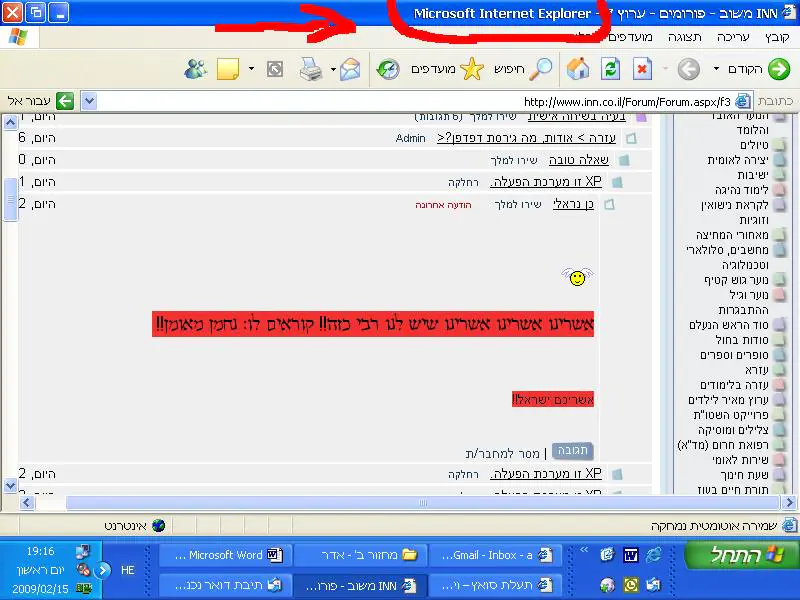Open the Mail envelope toolbar icon
The height and width of the screenshot is (600, 800).
349,69
